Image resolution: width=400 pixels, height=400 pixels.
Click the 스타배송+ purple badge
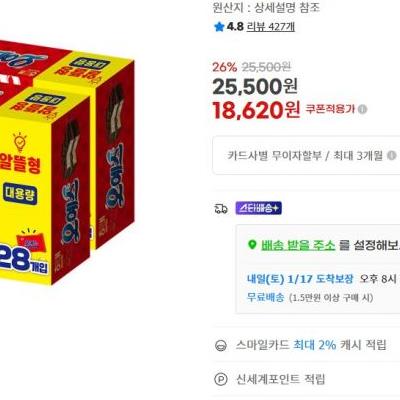click(x=259, y=208)
